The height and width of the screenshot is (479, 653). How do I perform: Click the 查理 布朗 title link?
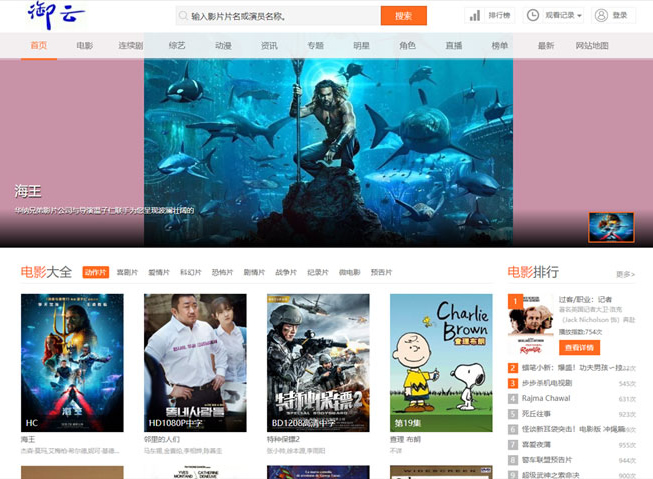coord(405,439)
